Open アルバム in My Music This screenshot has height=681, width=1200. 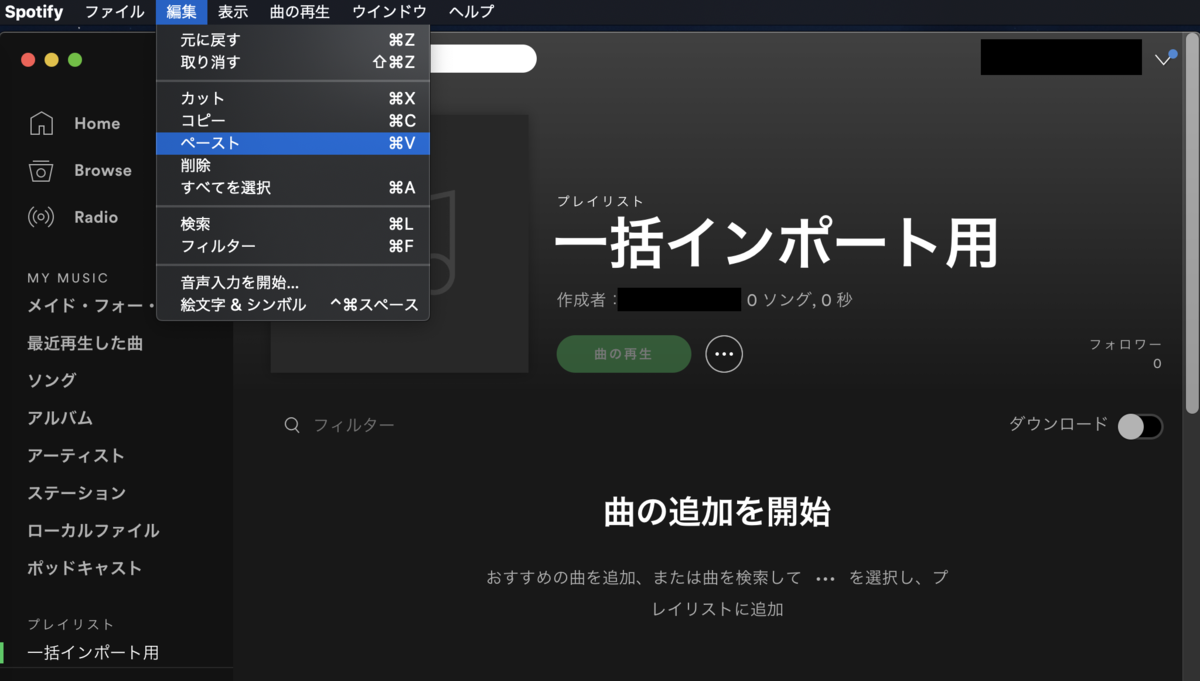tap(60, 418)
